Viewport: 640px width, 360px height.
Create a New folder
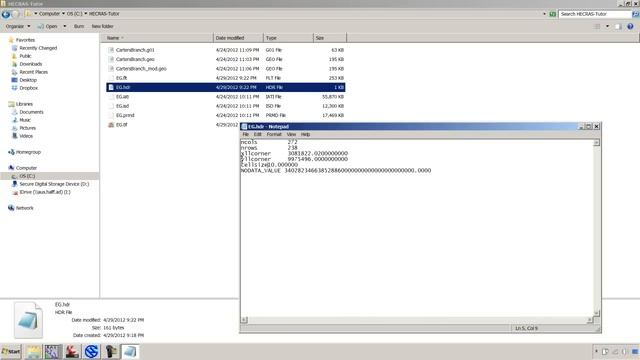click(102, 27)
